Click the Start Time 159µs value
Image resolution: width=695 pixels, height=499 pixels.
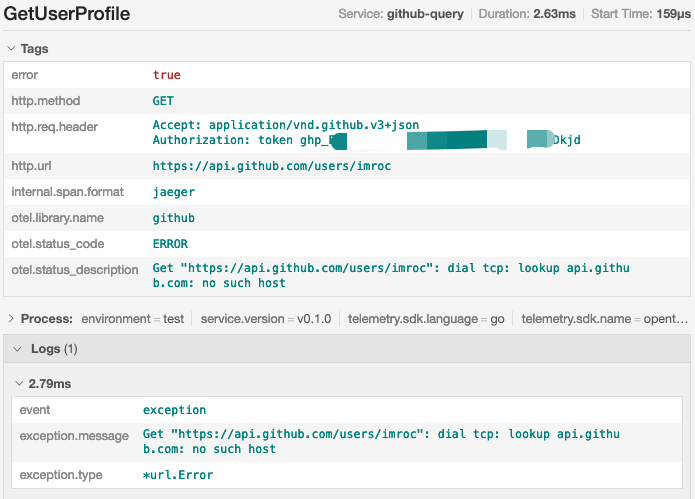tap(668, 16)
